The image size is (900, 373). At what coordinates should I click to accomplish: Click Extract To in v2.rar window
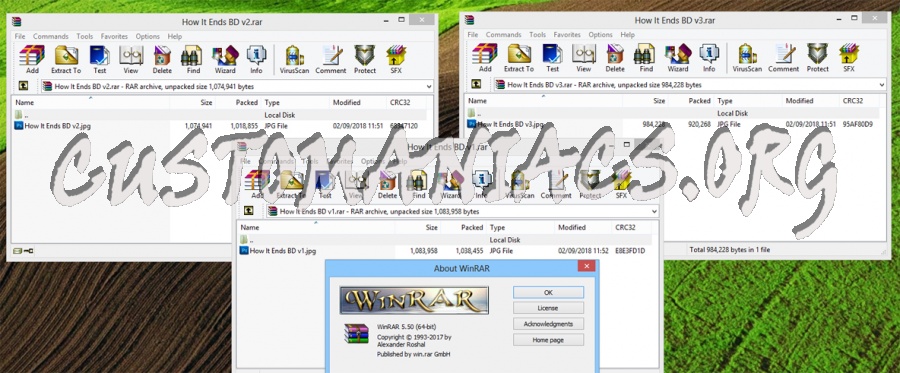pyautogui.click(x=66, y=60)
